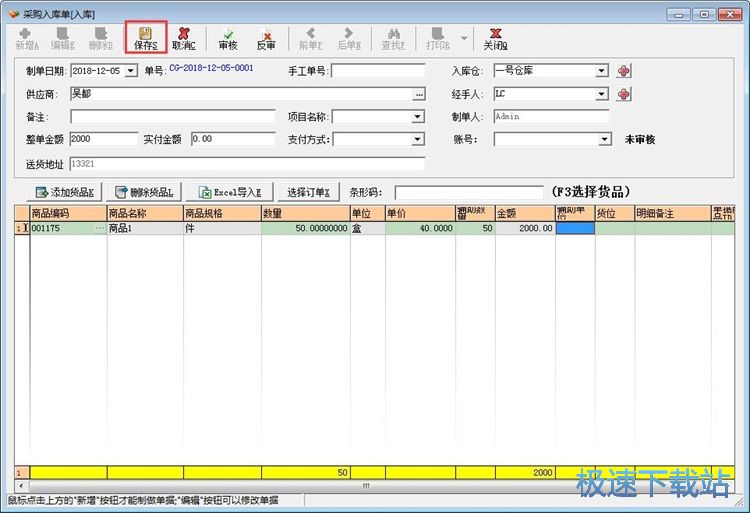Click the 货位 column header
750x513 pixels.
(615, 213)
